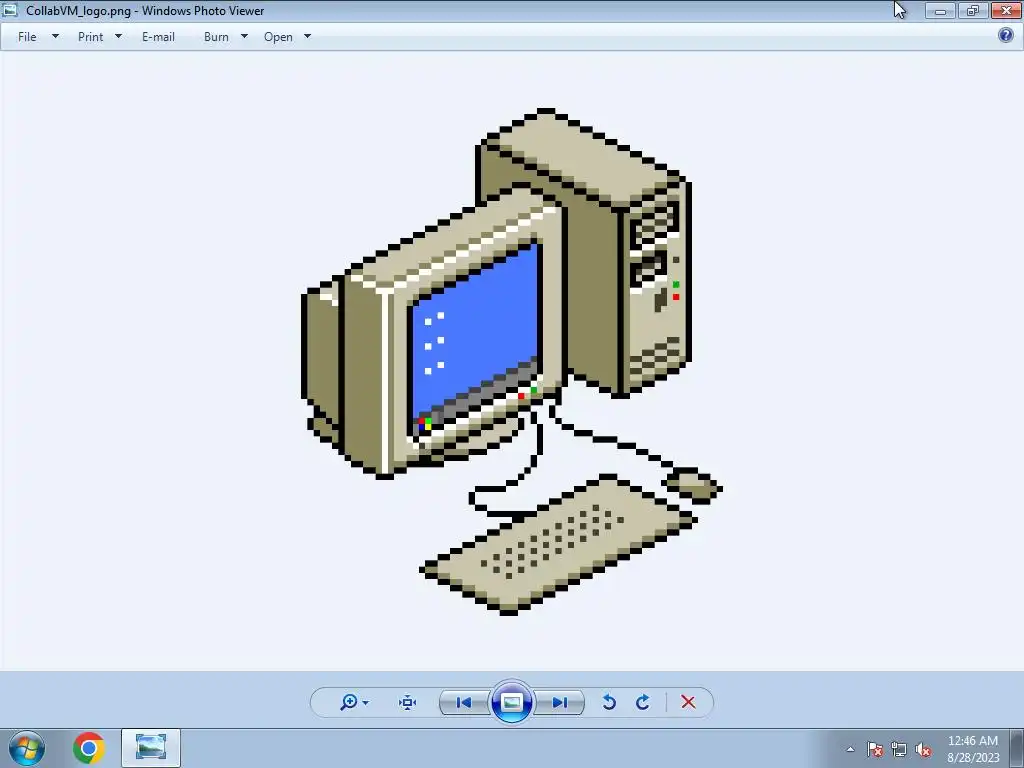Image resolution: width=1024 pixels, height=768 pixels.
Task: Delete the image with red X
Action: point(688,703)
